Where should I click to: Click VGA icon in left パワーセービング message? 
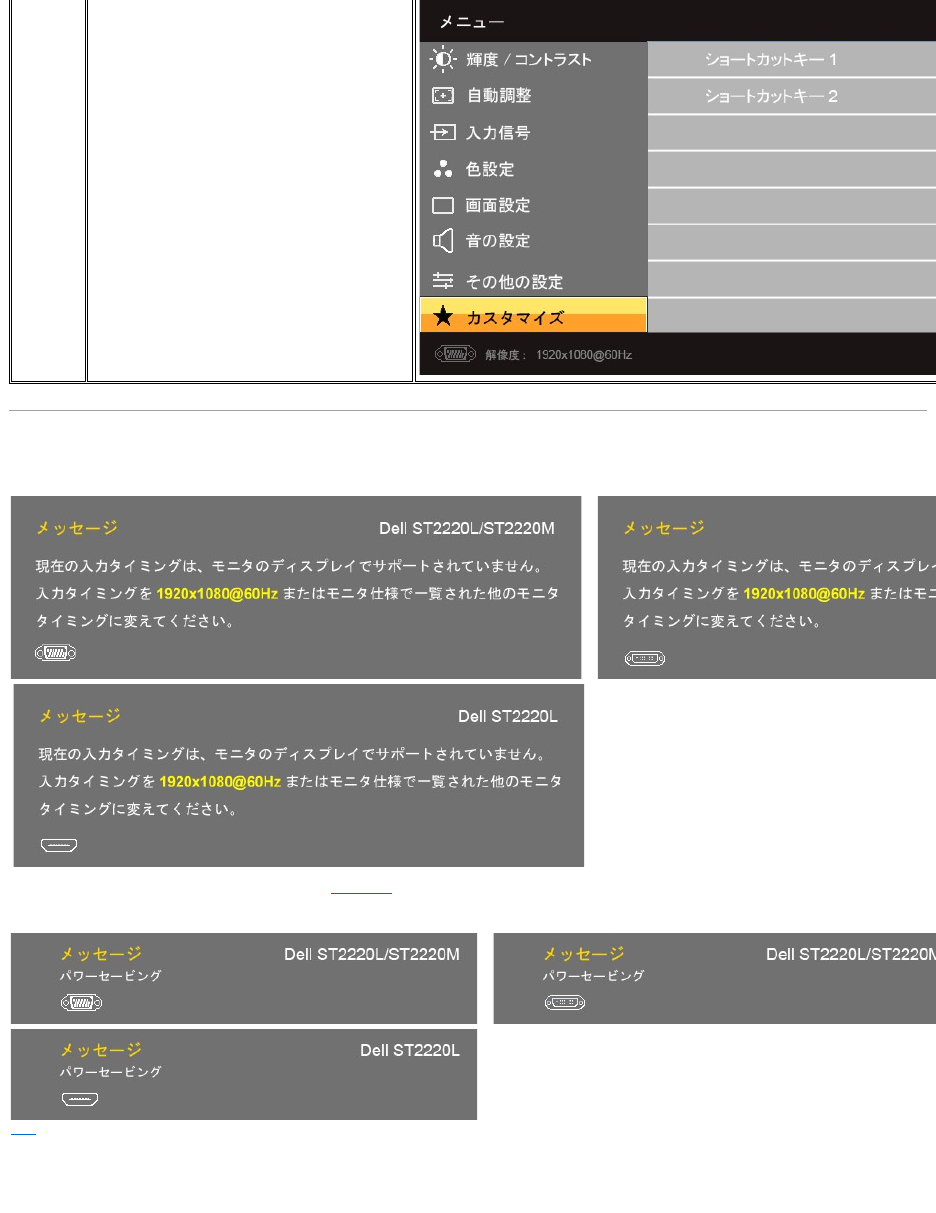pyautogui.click(x=81, y=1002)
